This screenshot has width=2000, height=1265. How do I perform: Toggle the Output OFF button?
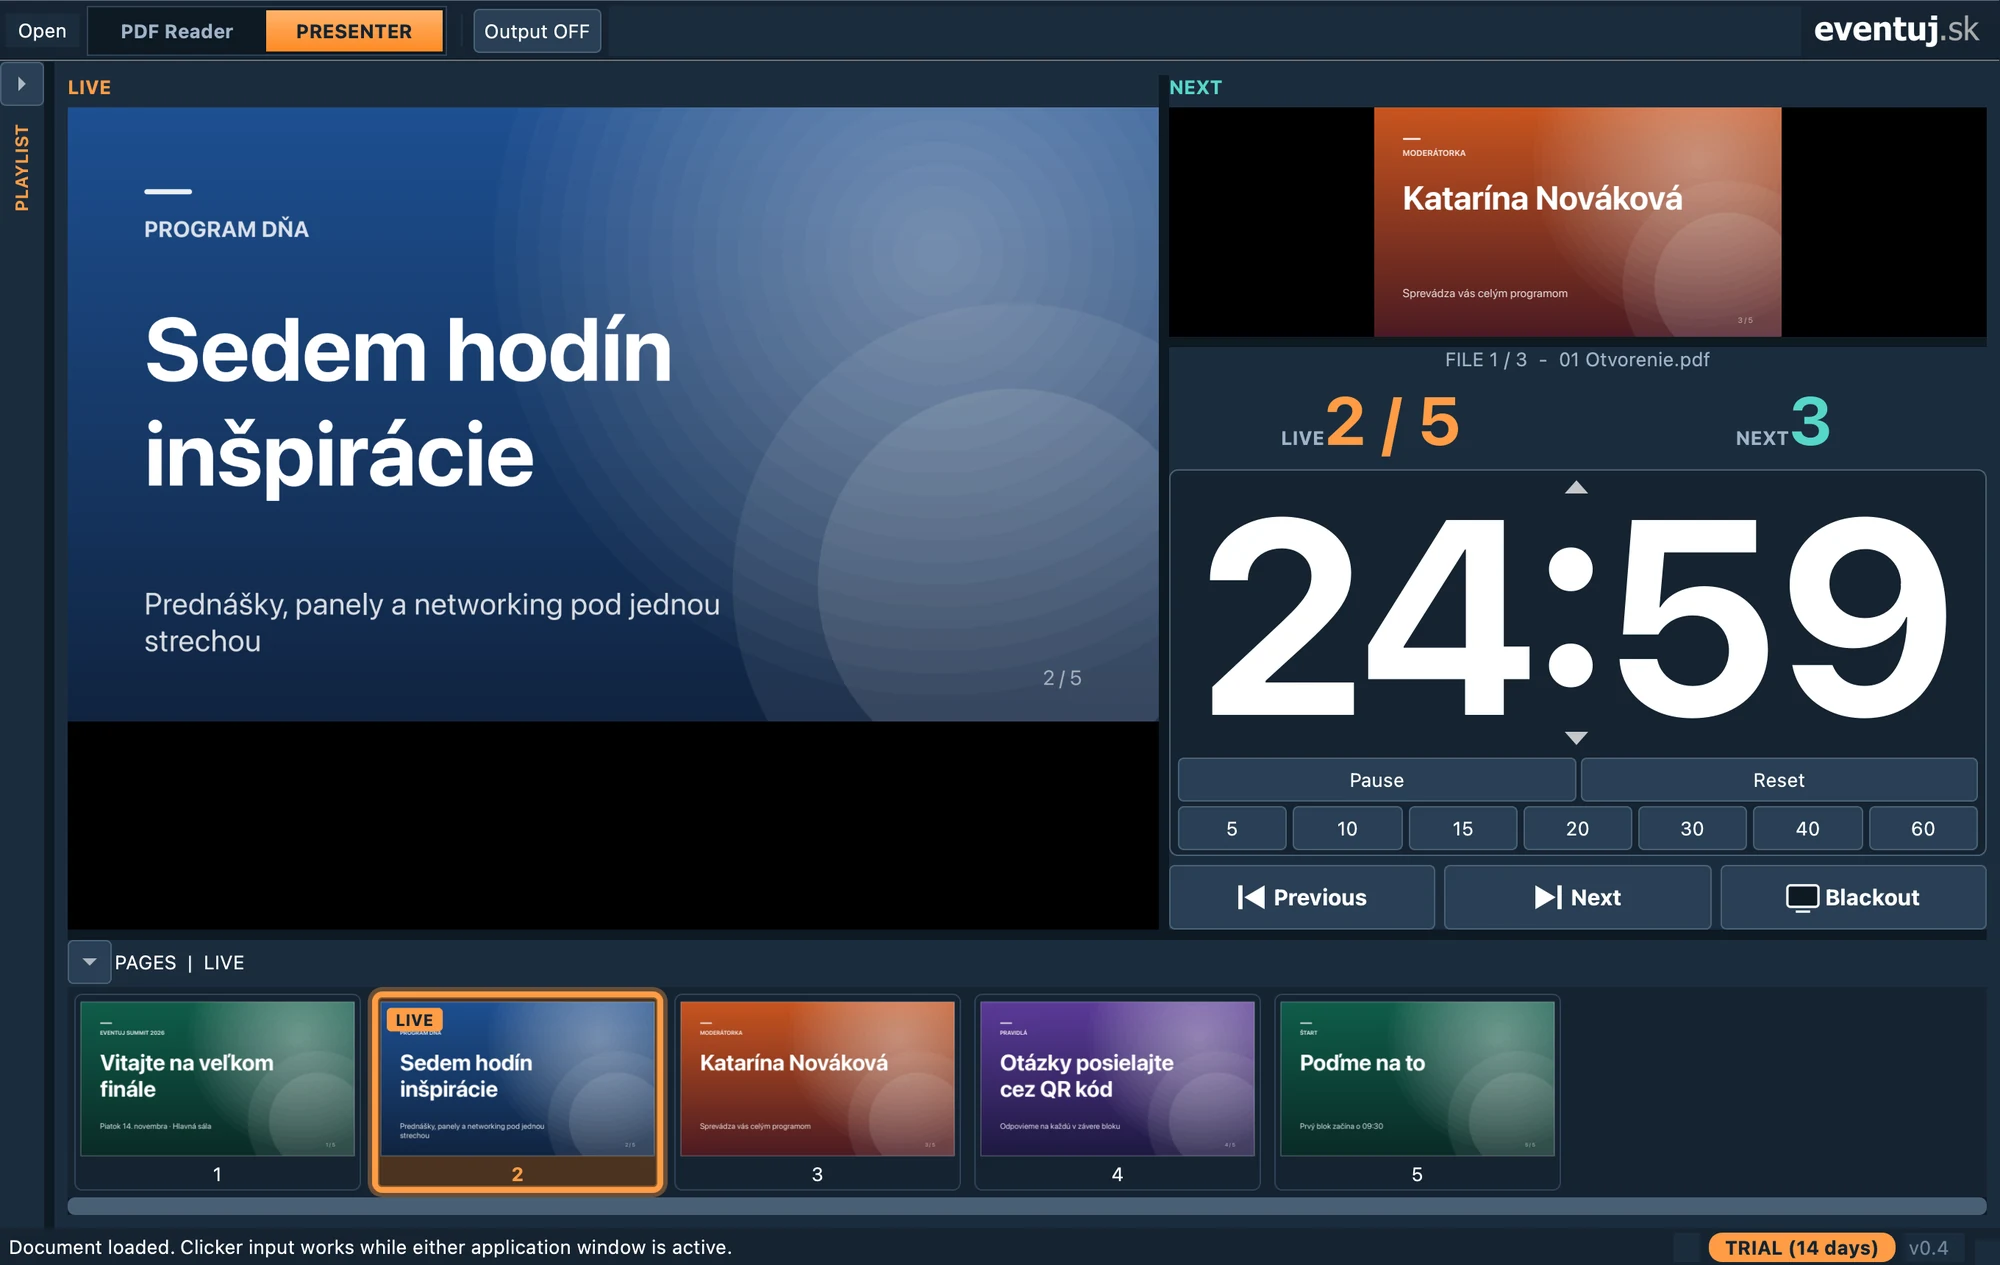click(537, 31)
